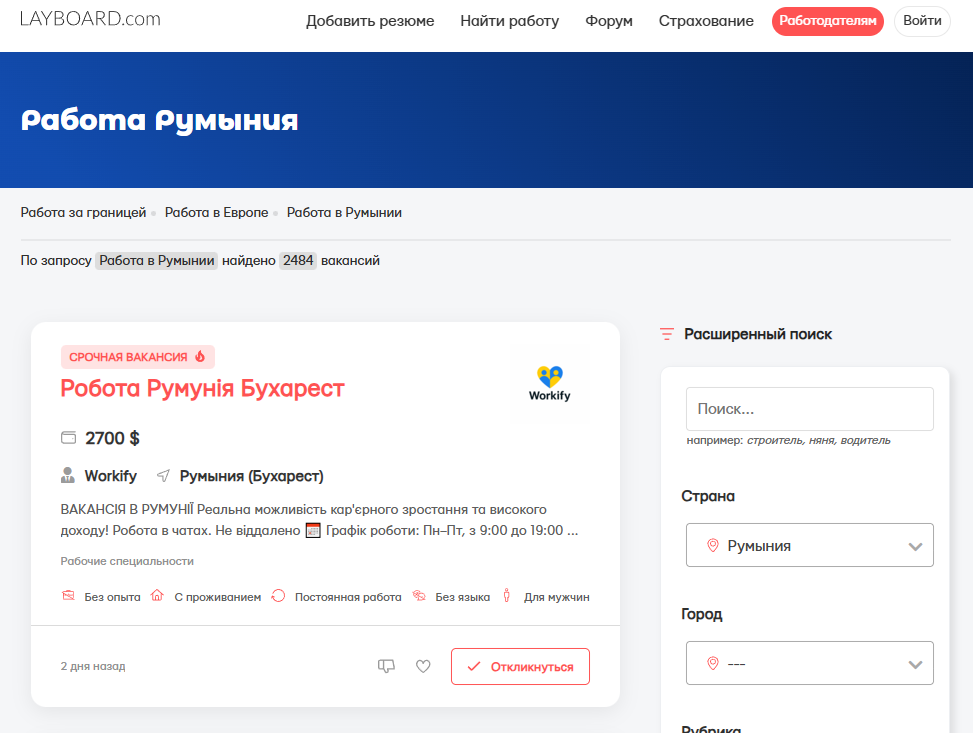
Task: Click the Работа в Румынии query tag
Action: [x=156, y=261]
